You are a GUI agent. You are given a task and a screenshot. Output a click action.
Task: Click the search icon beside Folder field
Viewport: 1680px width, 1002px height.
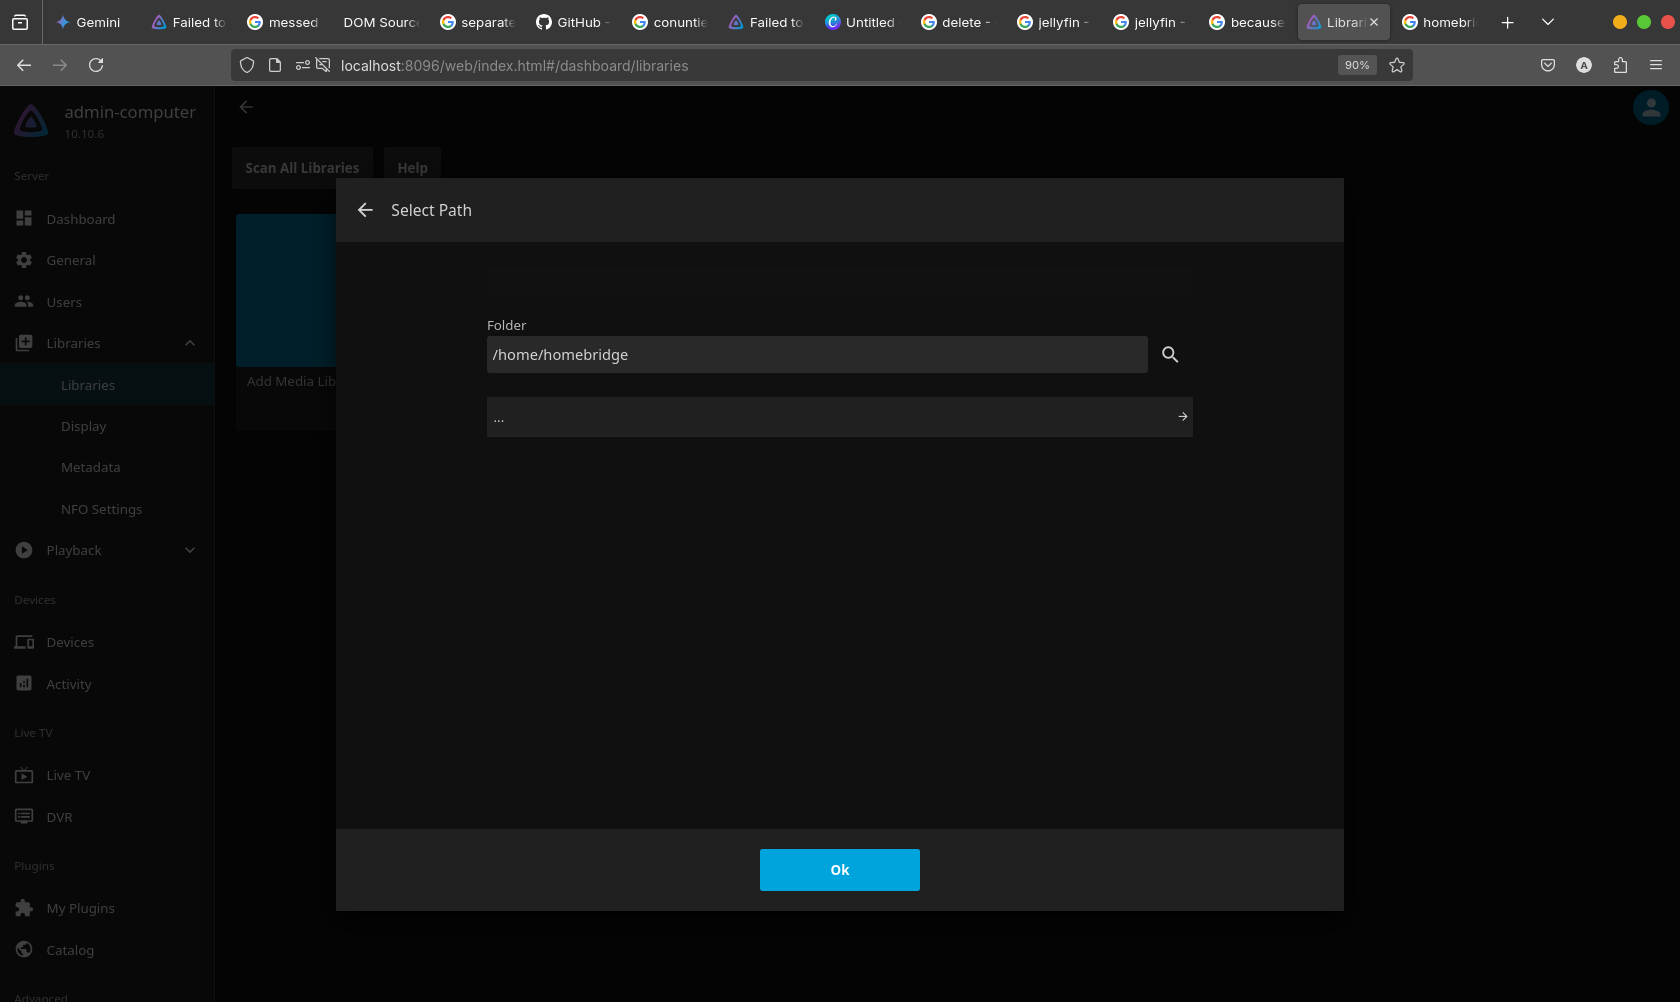(1170, 355)
